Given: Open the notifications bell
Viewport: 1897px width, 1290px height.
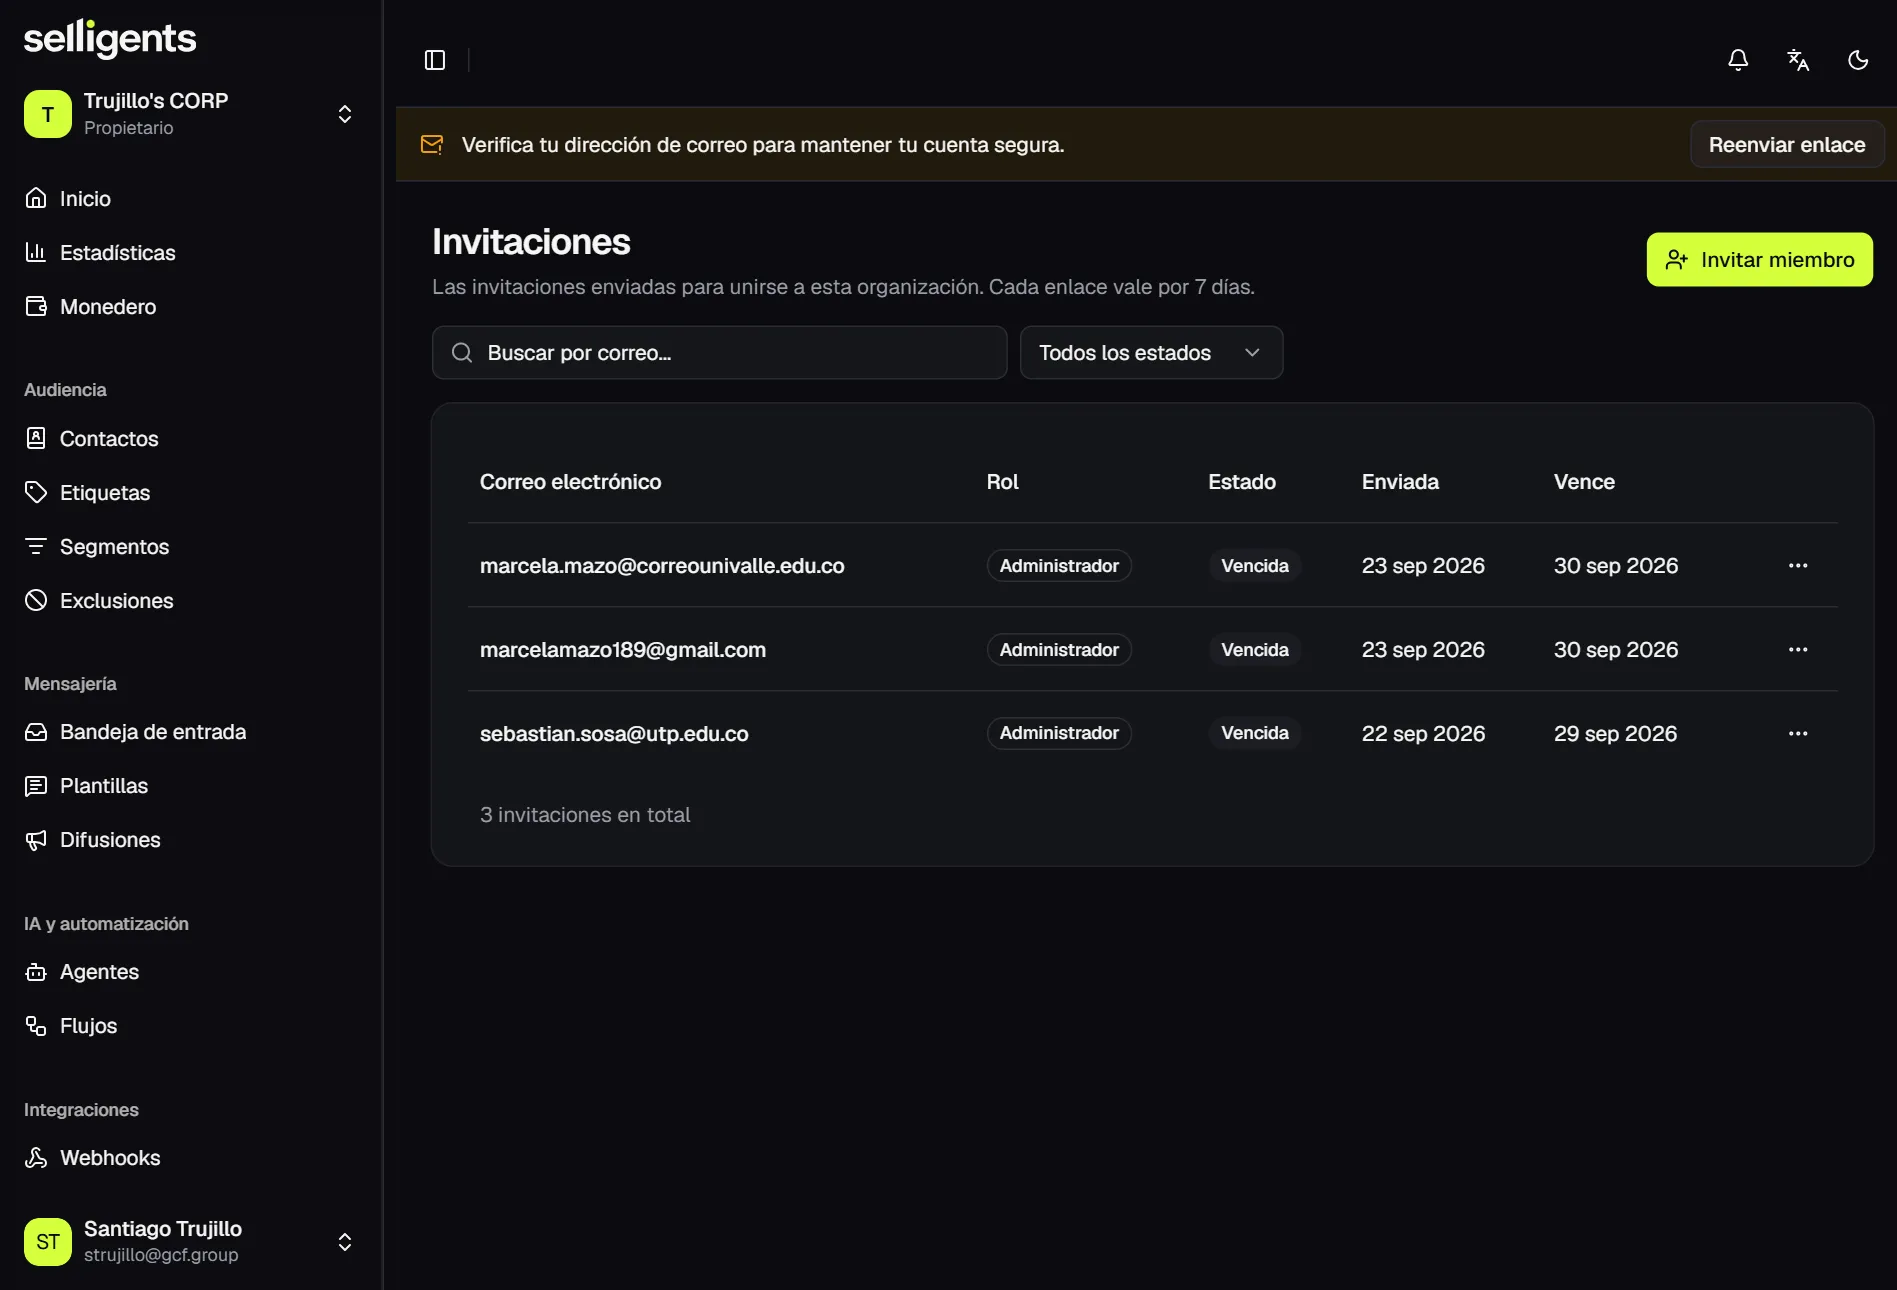Looking at the screenshot, I should point(1738,60).
